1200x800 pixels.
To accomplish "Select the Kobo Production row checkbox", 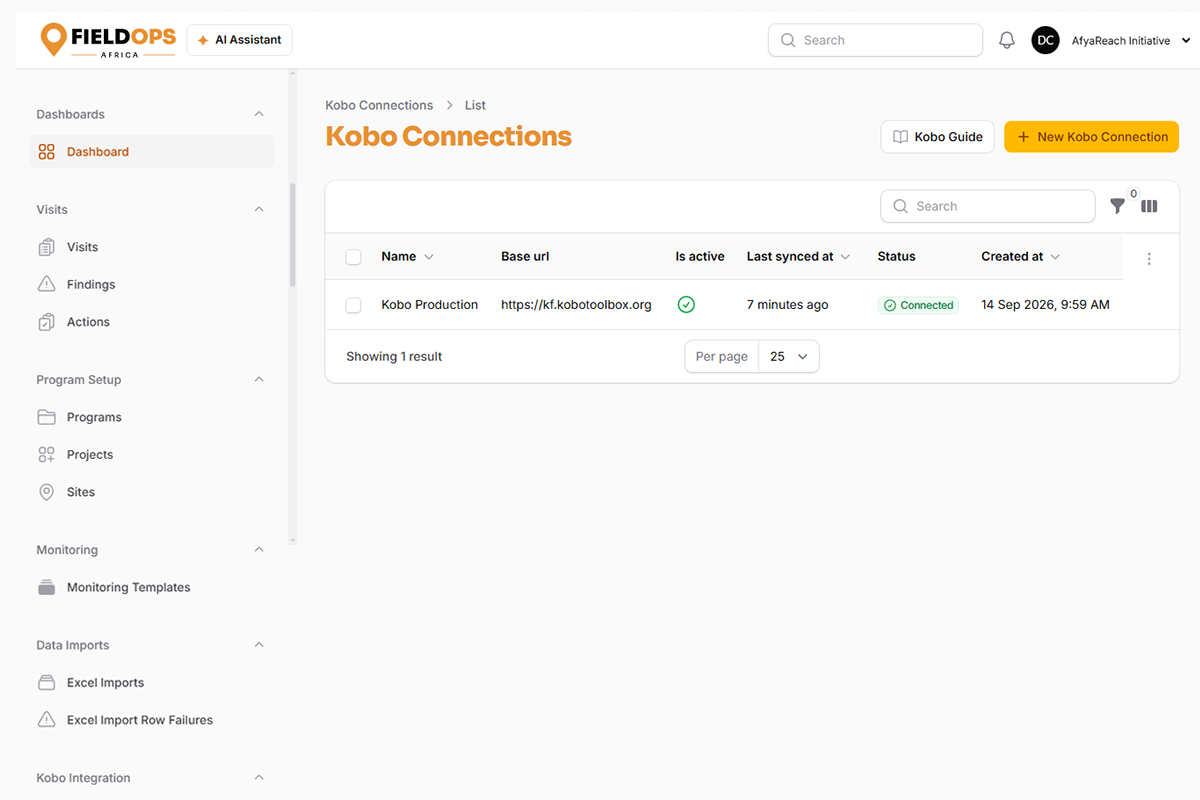I will pos(353,305).
